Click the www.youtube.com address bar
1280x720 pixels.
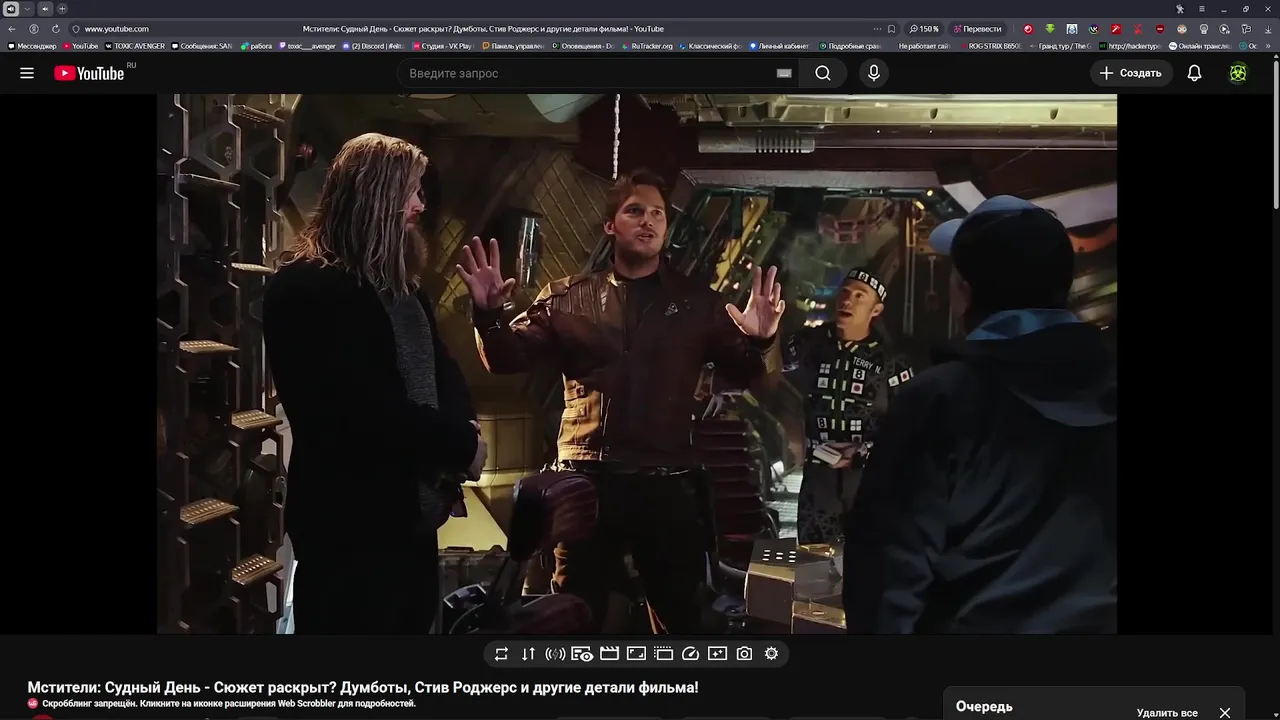[x=117, y=29]
